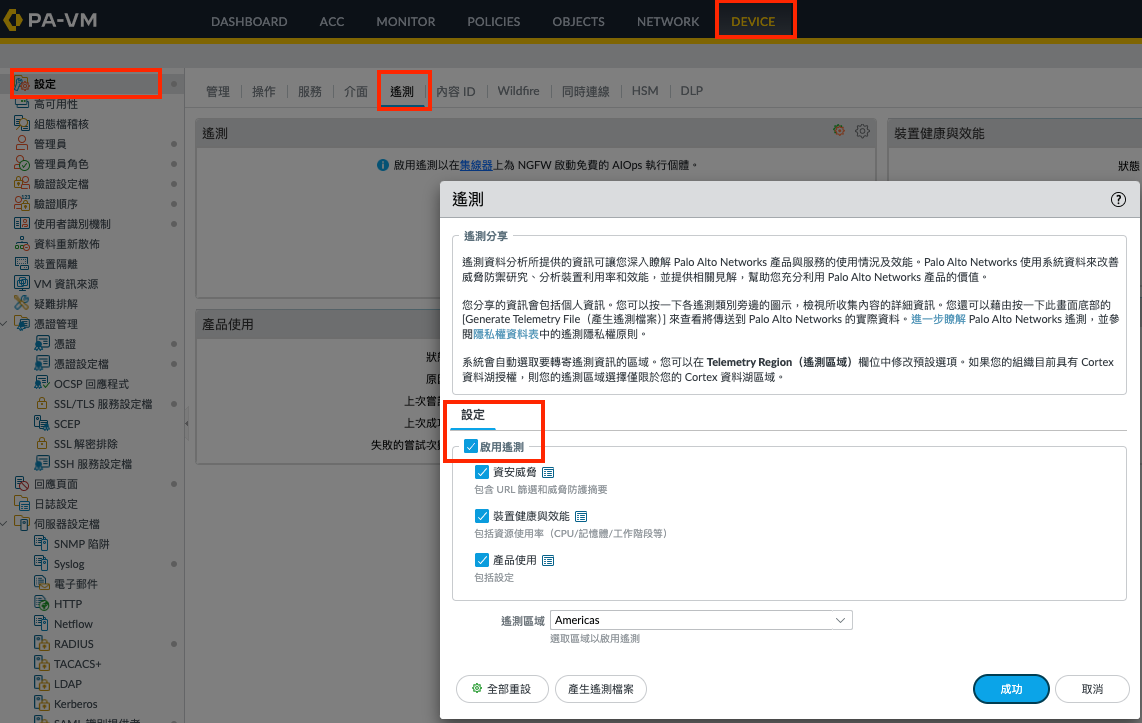Screen dimensions: 1142x723
Task: Switch to the 管理 sub-tab
Action: (x=218, y=91)
